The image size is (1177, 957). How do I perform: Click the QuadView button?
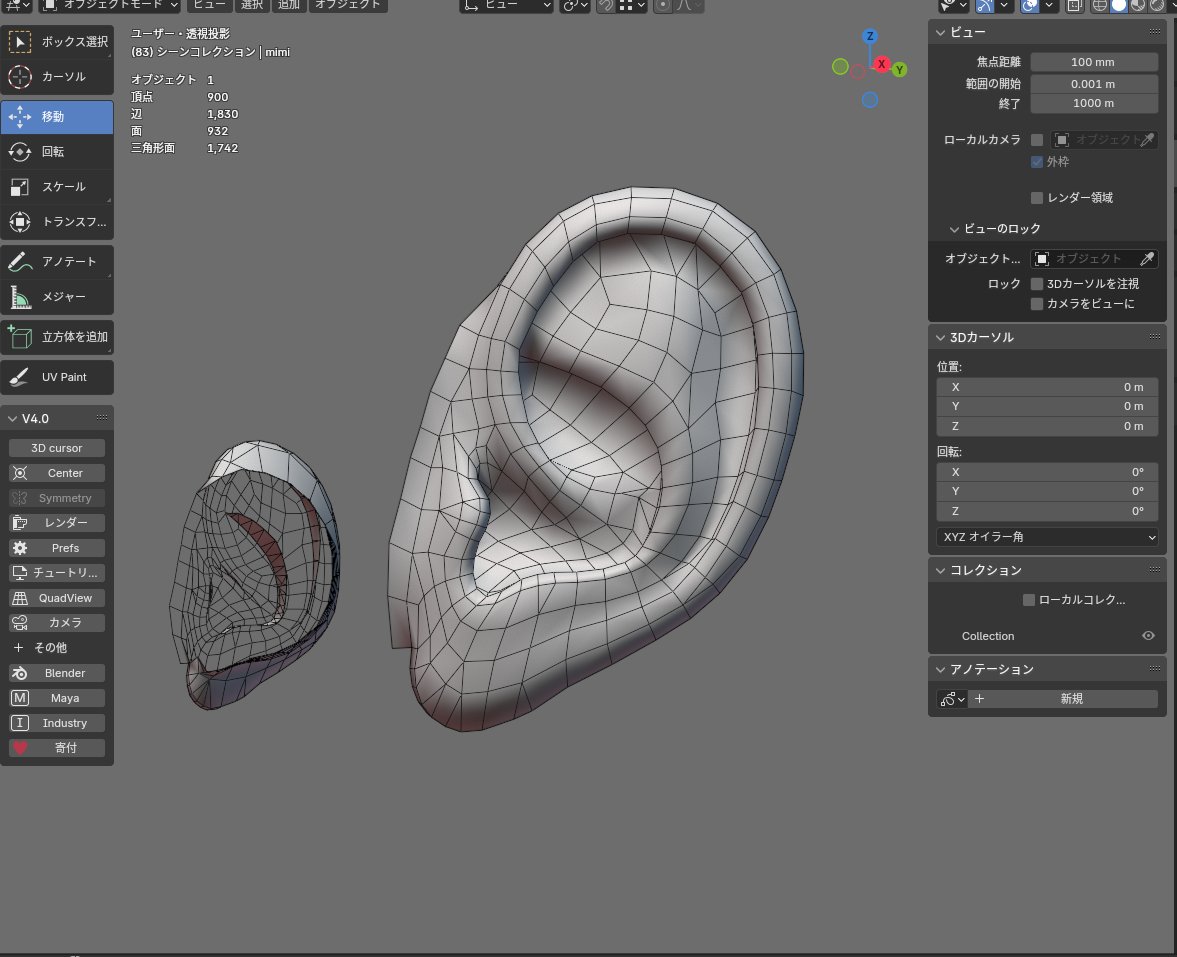tap(57, 598)
